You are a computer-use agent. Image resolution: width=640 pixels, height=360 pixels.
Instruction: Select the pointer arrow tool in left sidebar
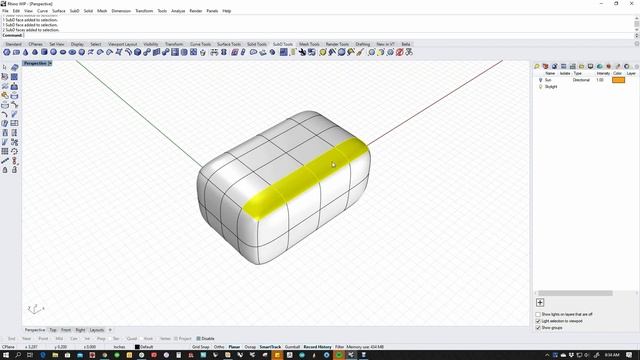pos(5,67)
